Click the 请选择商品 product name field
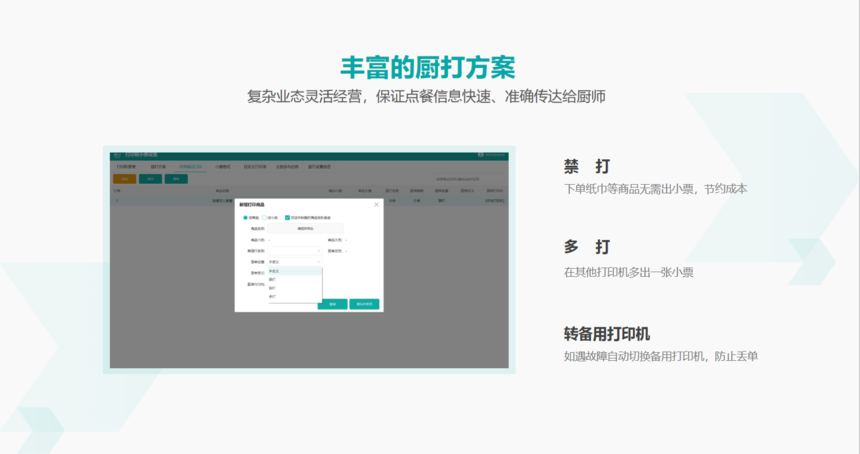Screen dimensions: 860x454 (305, 229)
